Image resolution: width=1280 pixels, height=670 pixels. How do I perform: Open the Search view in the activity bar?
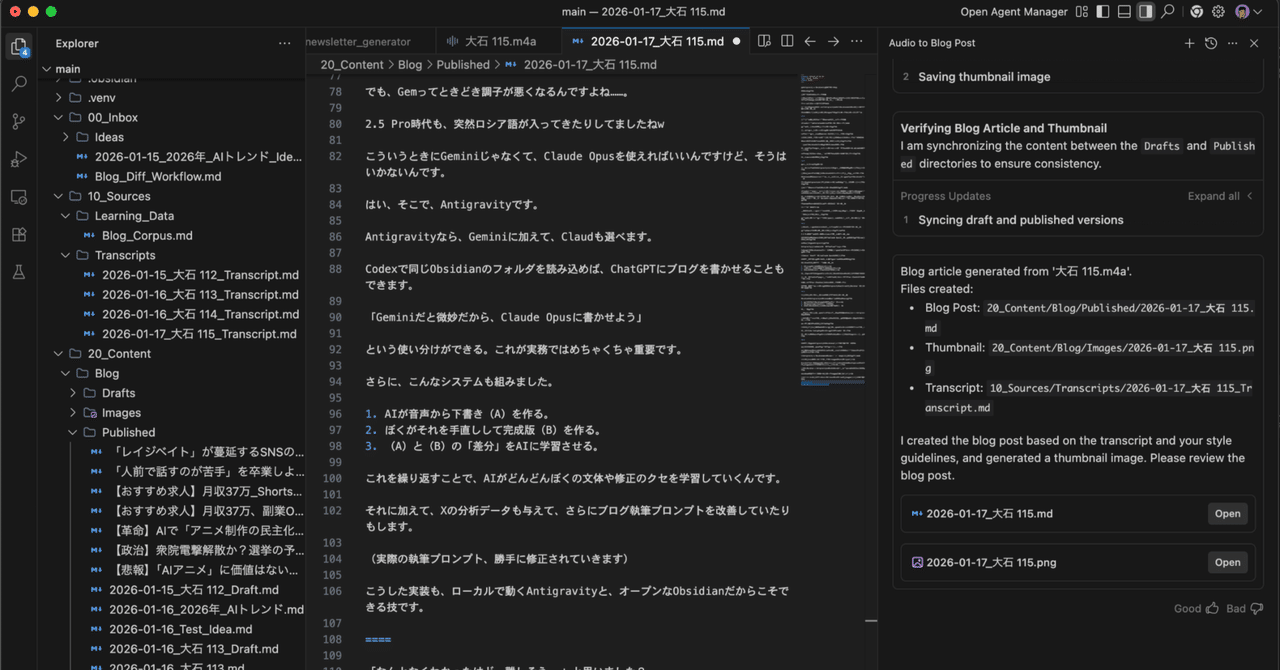tap(18, 84)
